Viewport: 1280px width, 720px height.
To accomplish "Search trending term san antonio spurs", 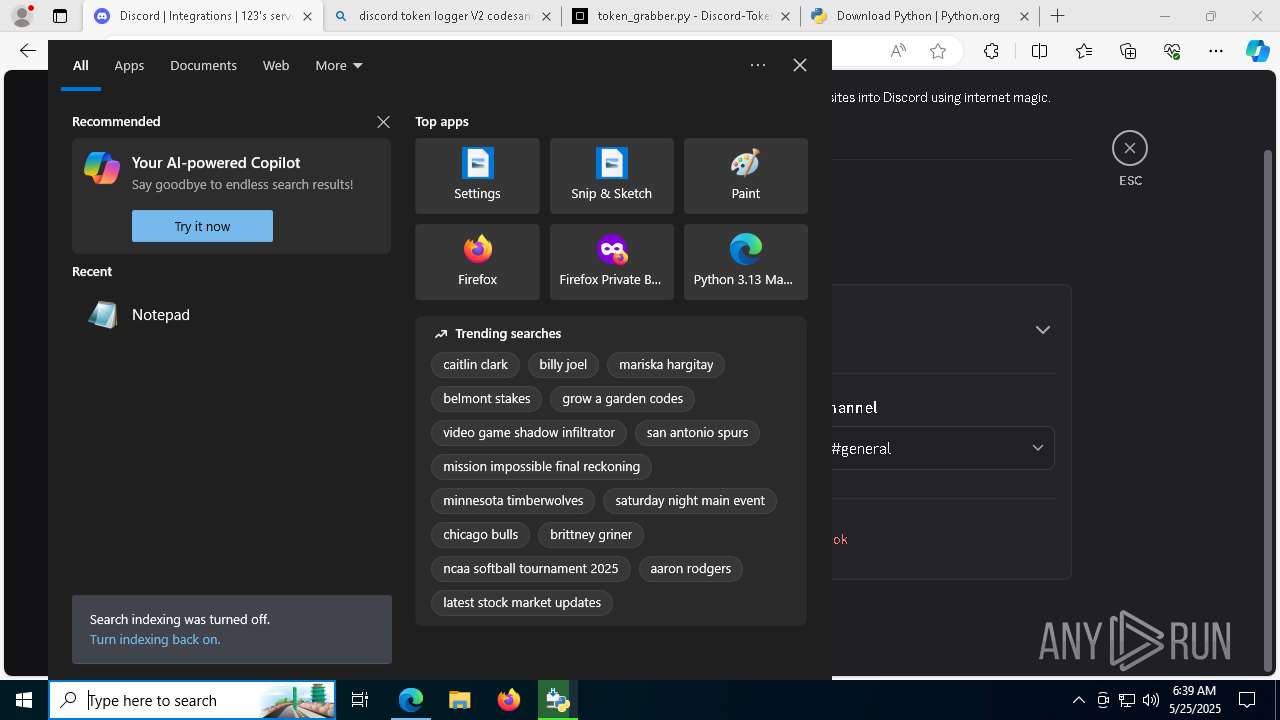I will click(697, 433).
